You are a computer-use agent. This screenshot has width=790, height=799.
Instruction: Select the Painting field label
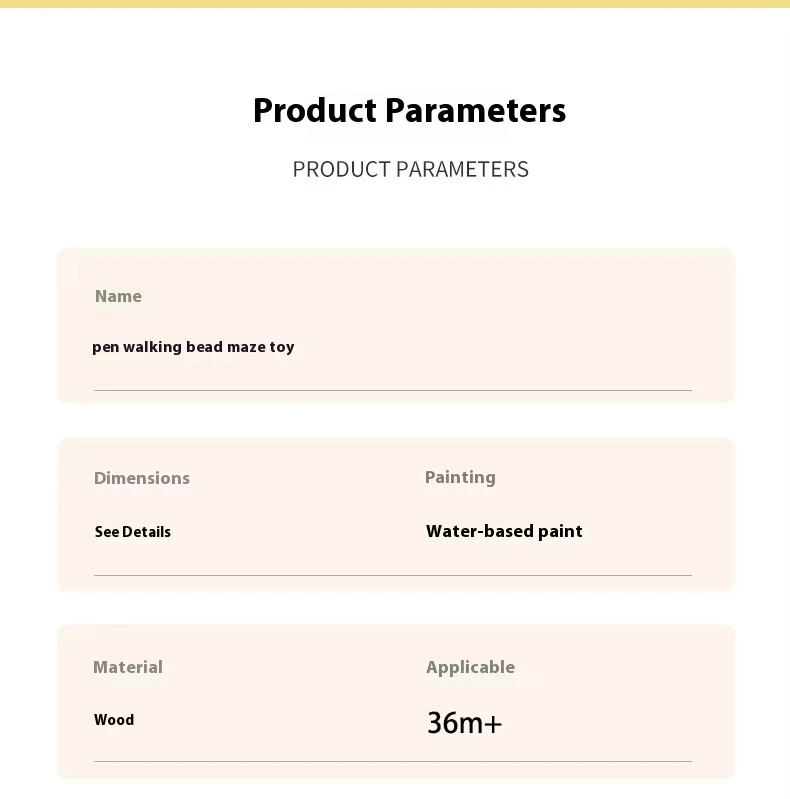coord(460,477)
